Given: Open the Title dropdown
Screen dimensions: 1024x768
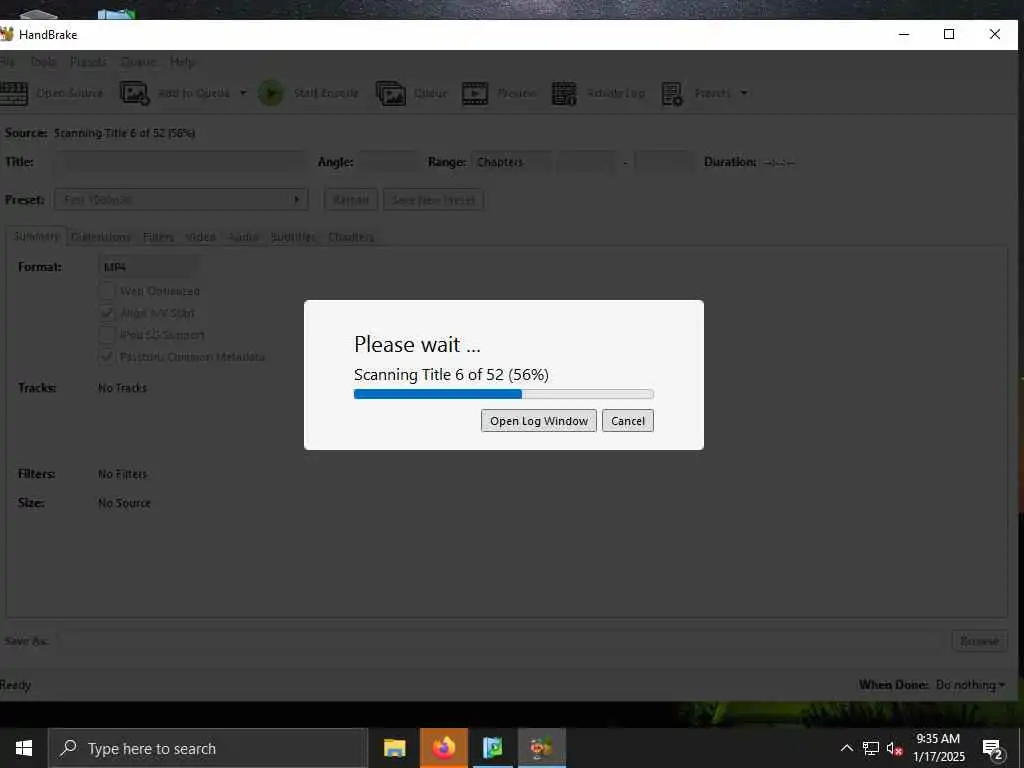Looking at the screenshot, I should point(179,162).
